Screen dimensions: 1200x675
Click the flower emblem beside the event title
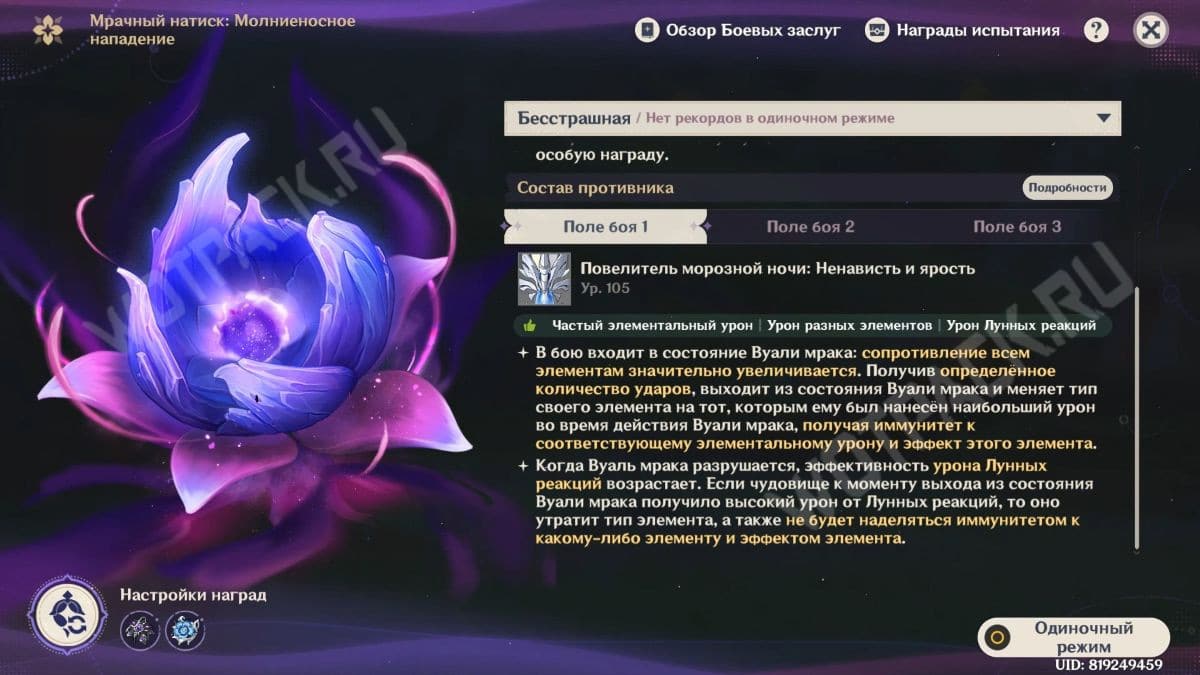point(47,30)
